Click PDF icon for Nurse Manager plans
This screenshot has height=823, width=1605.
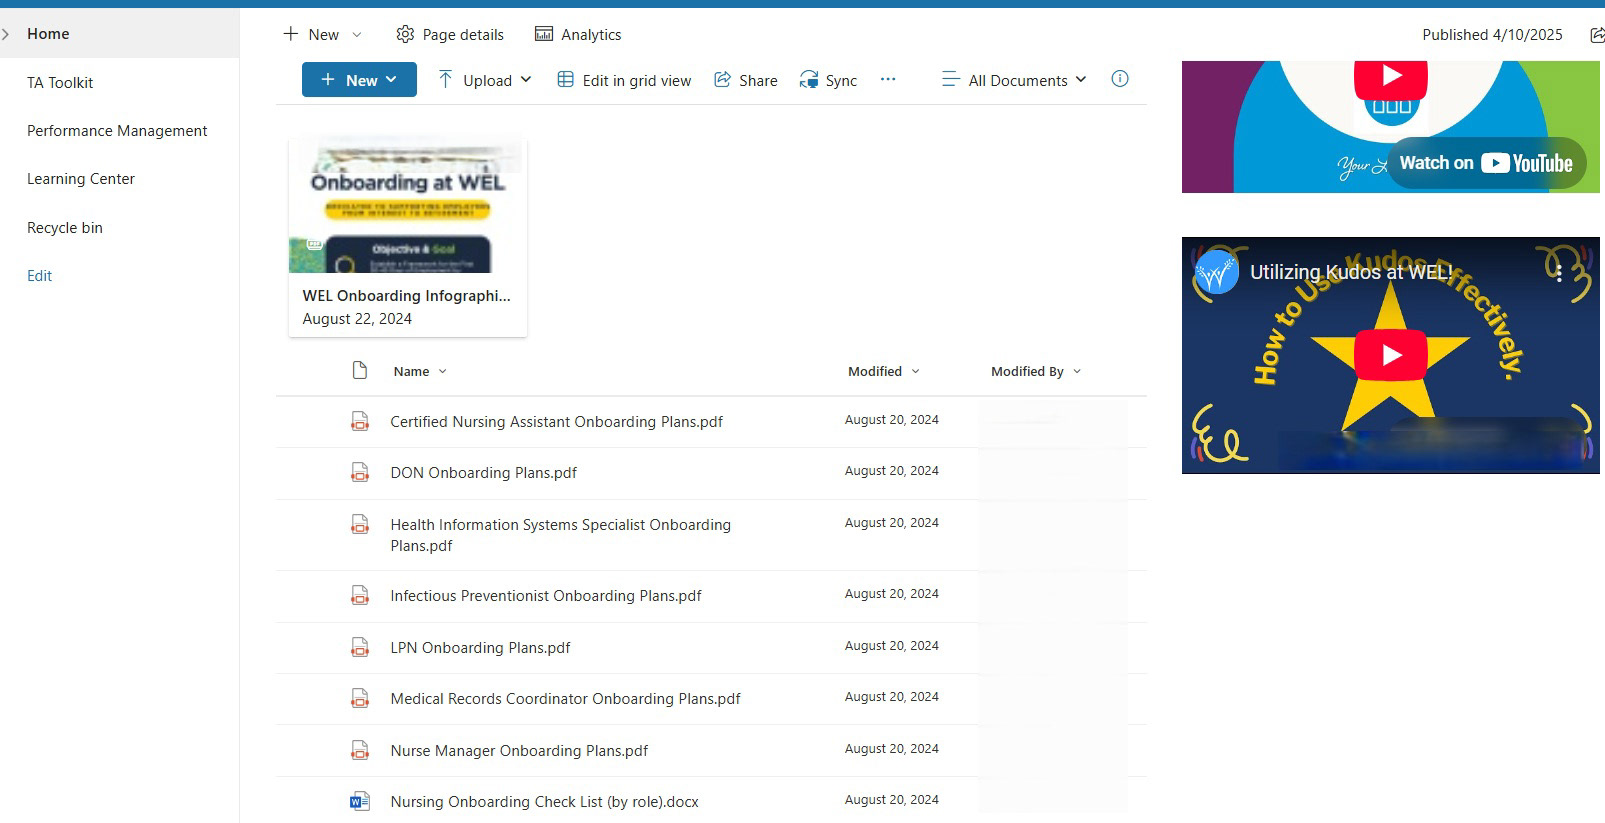(360, 750)
